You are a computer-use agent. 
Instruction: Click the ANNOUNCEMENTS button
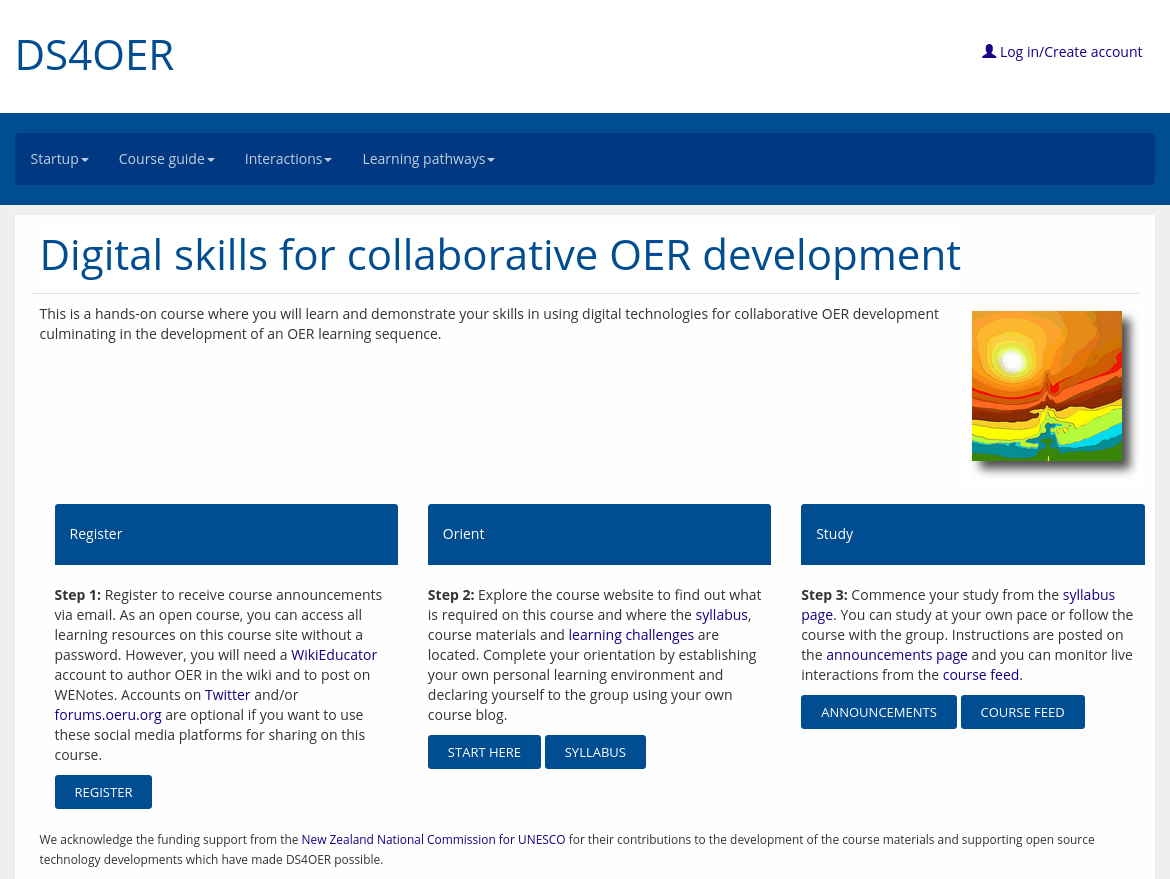click(x=879, y=712)
